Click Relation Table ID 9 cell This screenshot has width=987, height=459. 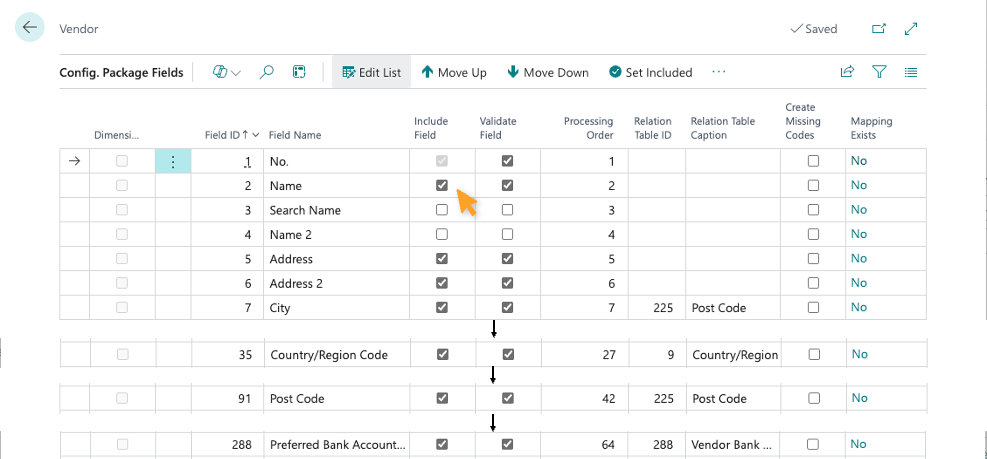tap(657, 355)
